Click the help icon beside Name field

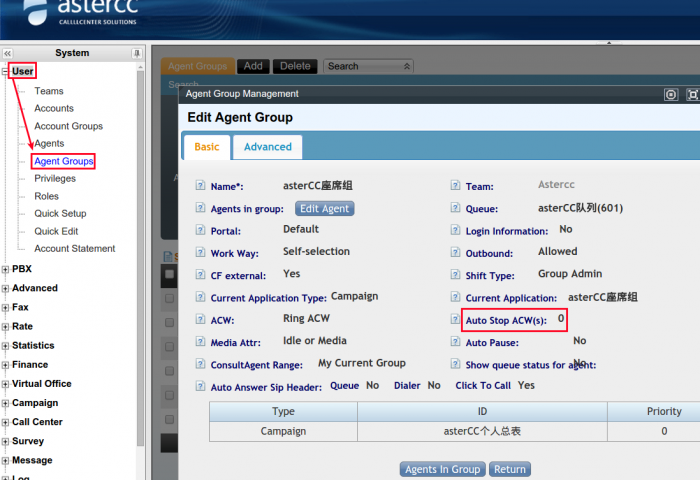coord(200,186)
